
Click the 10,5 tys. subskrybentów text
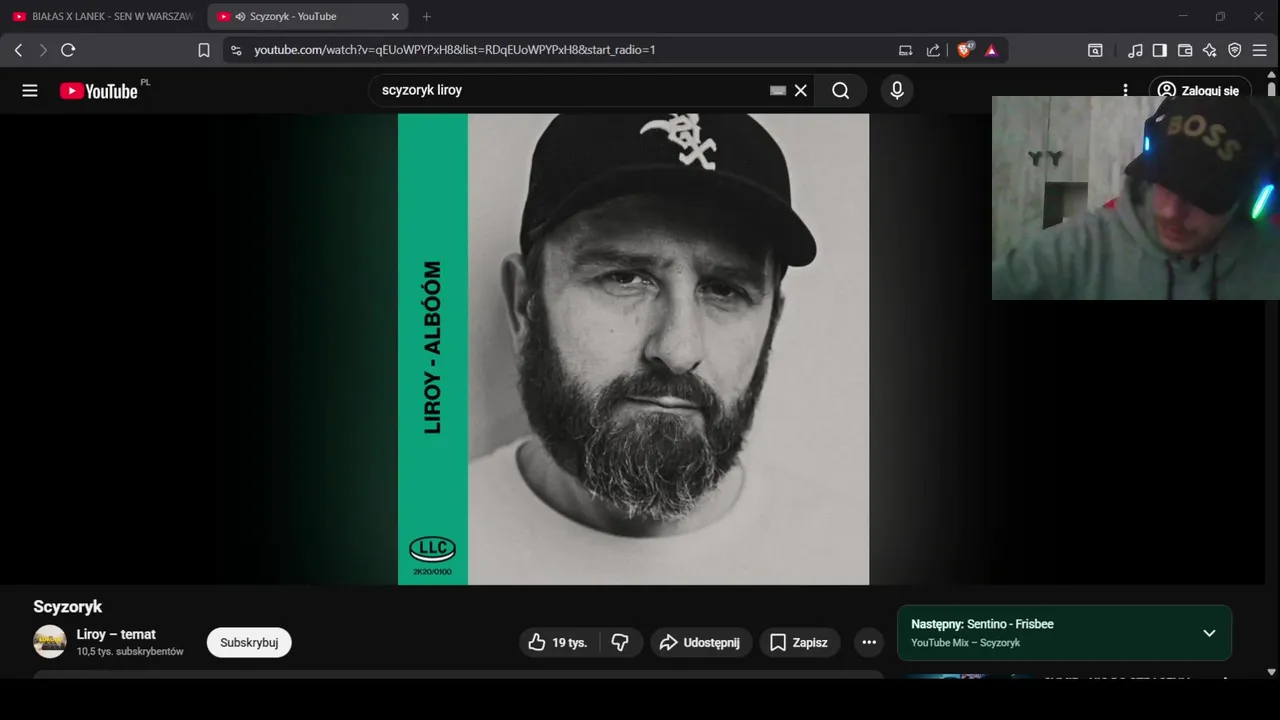point(130,651)
